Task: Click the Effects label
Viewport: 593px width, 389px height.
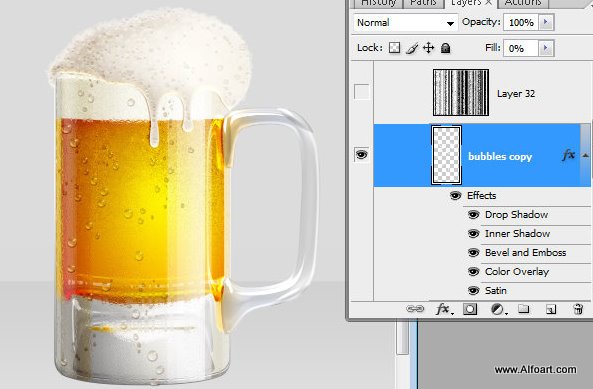Action: tap(481, 195)
